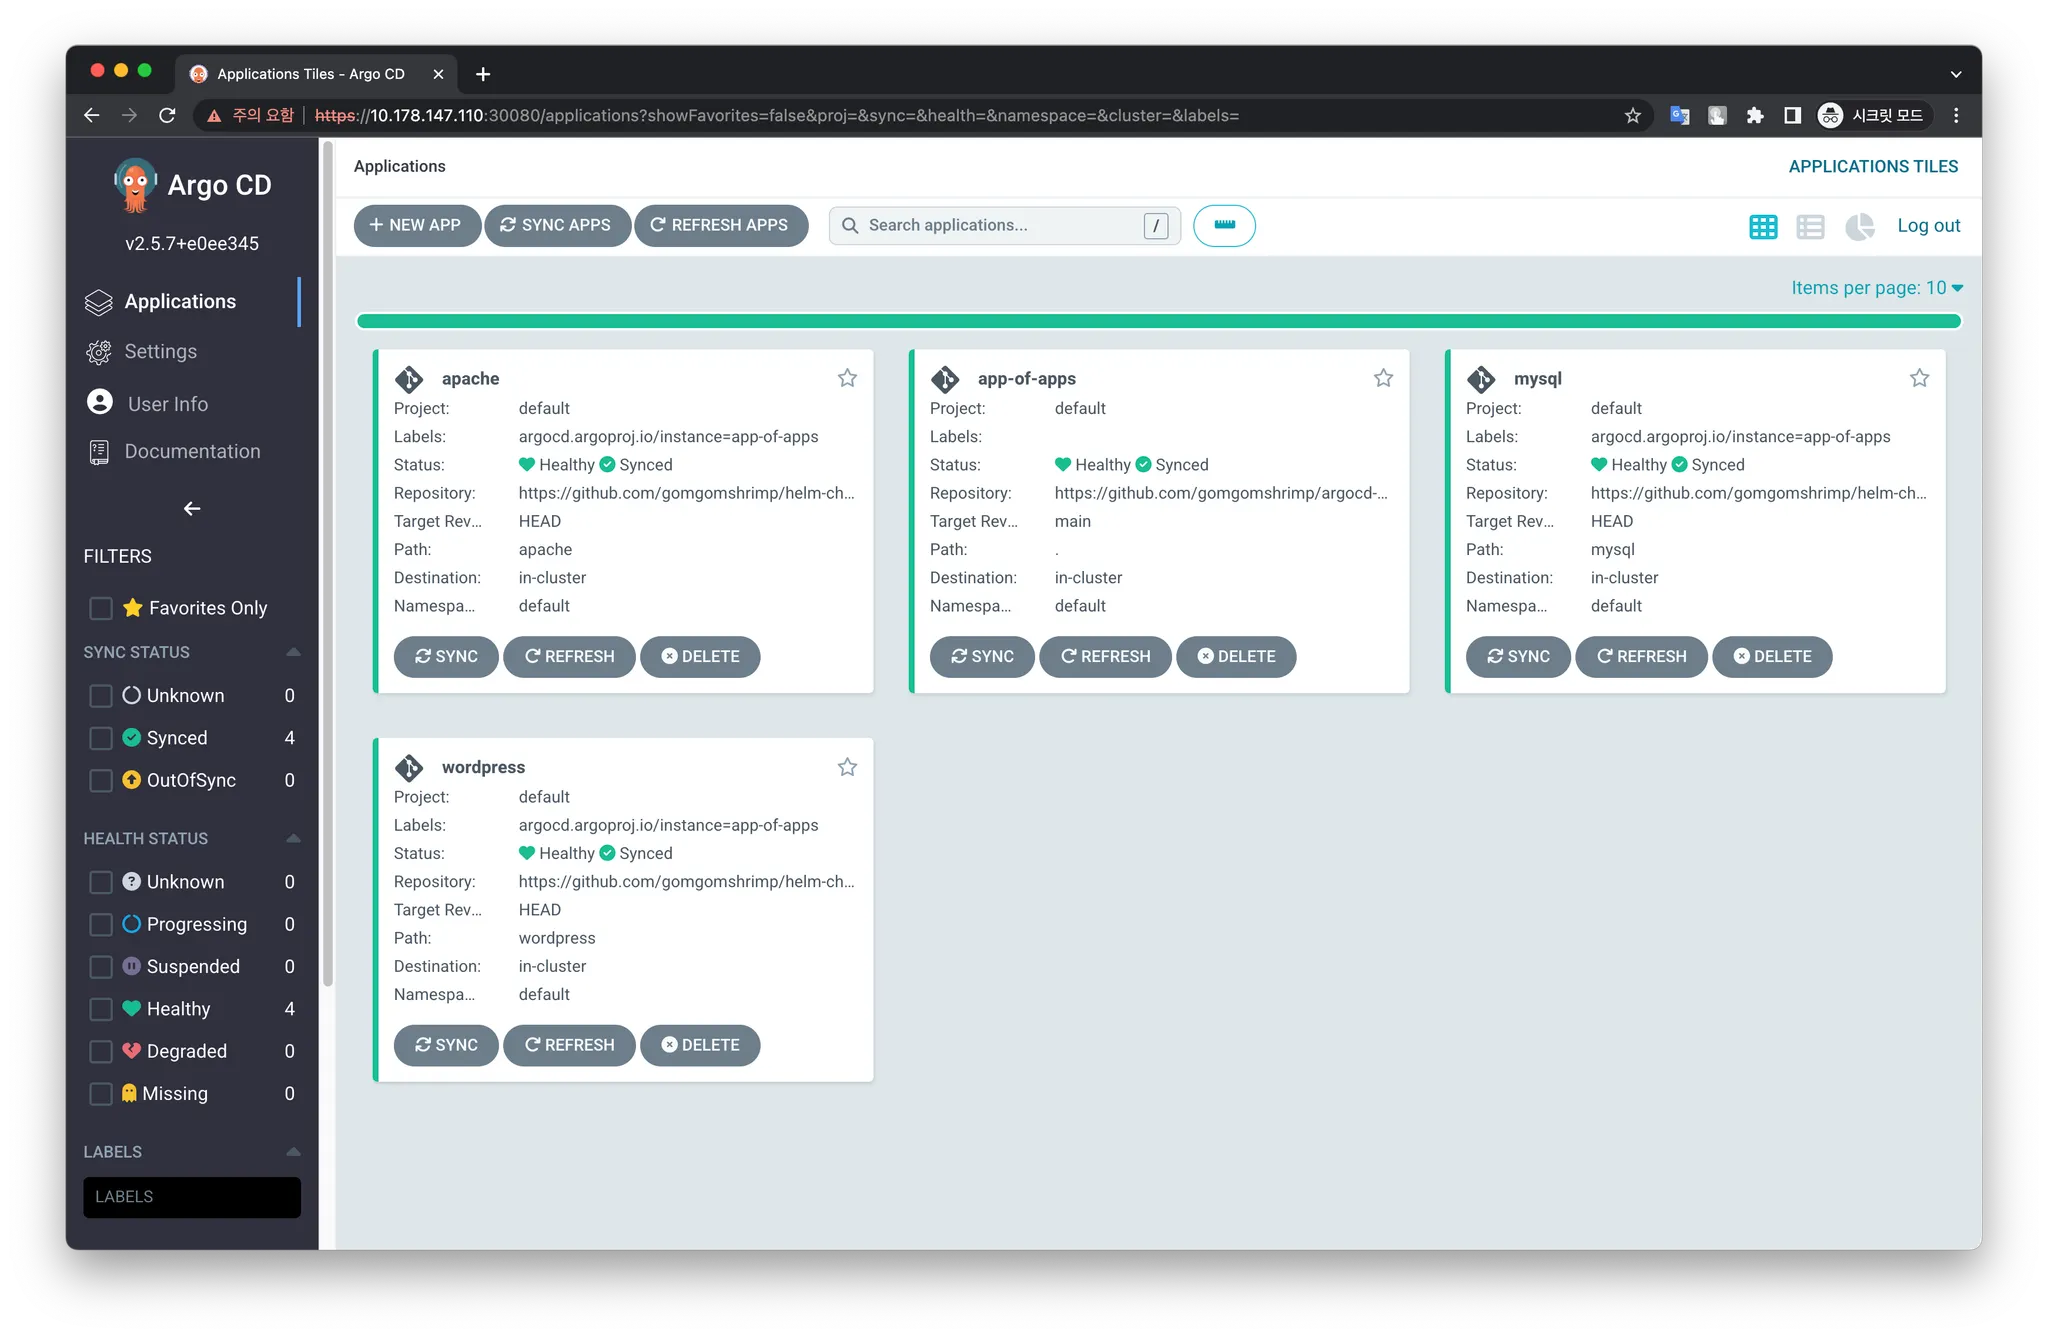Open Settings in the sidebar
The width and height of the screenshot is (2048, 1337).
pos(160,352)
